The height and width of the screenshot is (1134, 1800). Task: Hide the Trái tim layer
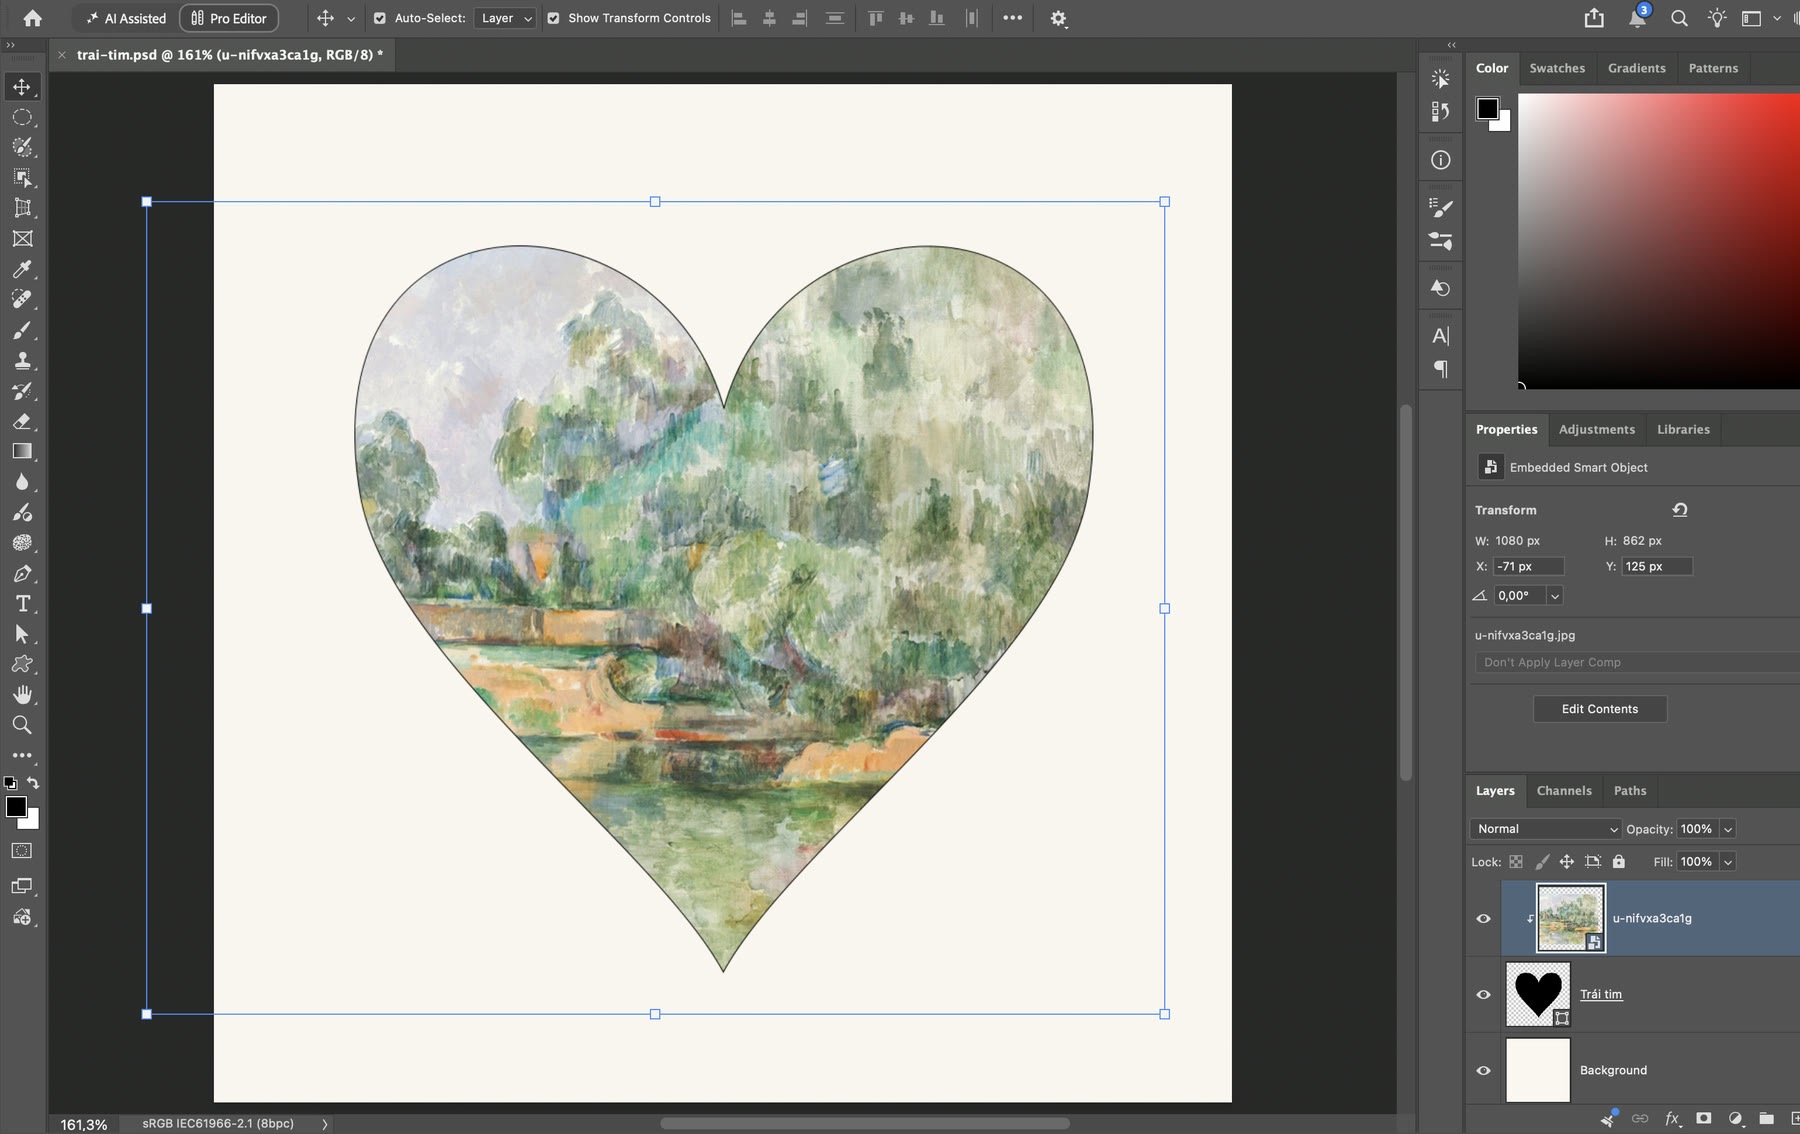coord(1484,995)
